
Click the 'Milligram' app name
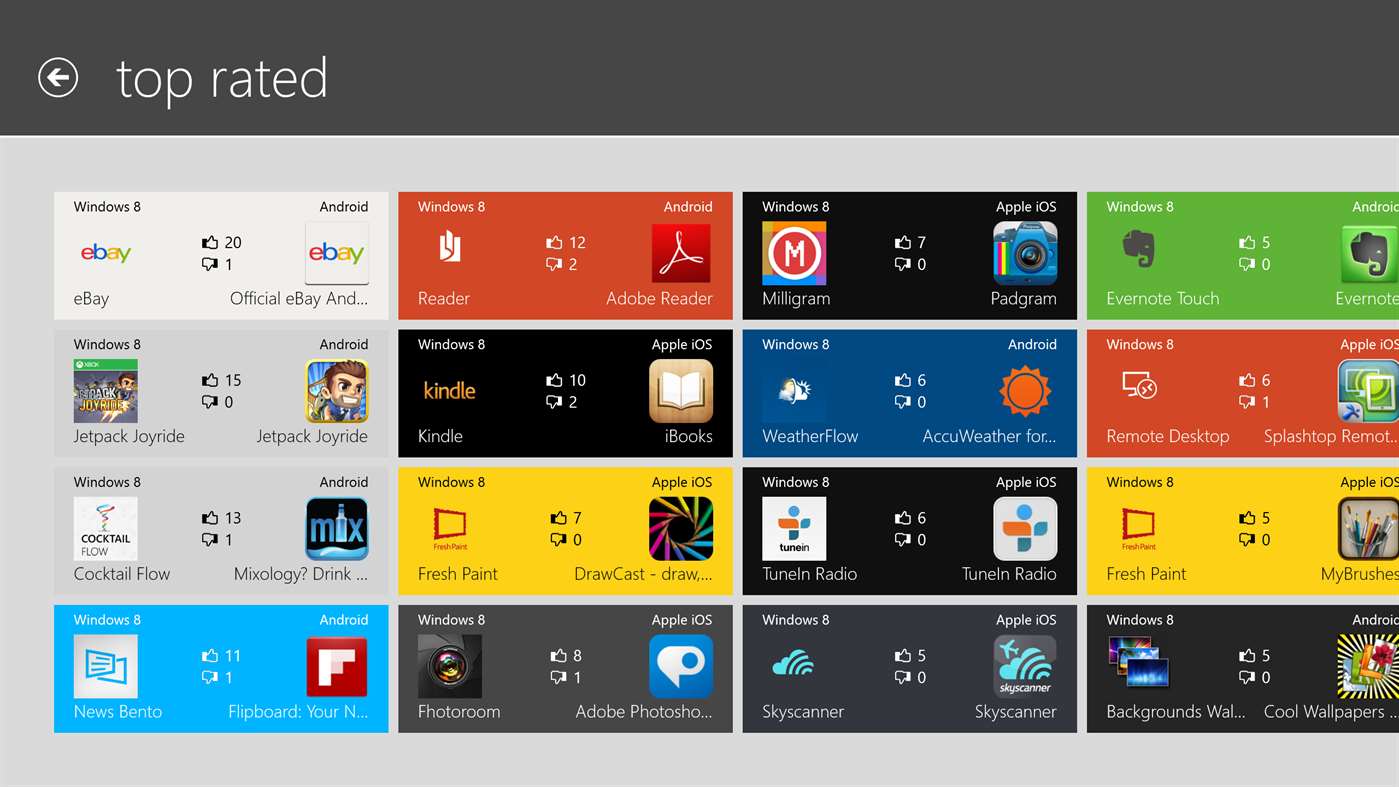click(796, 298)
